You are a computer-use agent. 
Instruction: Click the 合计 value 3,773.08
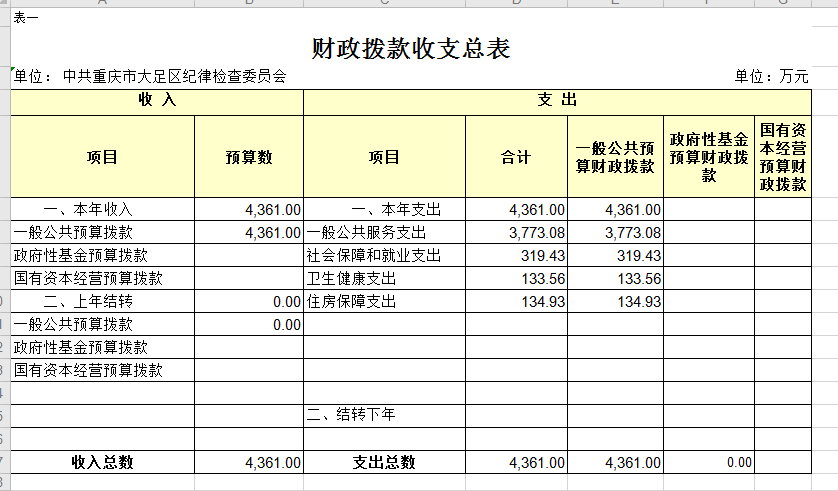(x=536, y=233)
